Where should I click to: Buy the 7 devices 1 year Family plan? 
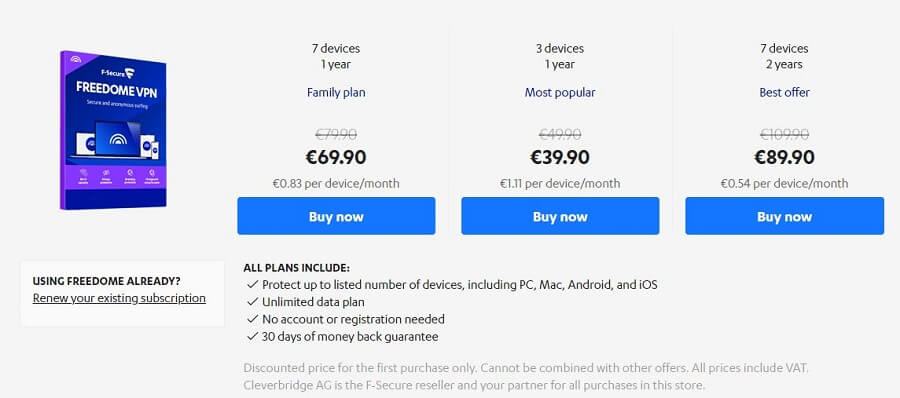[x=336, y=216]
